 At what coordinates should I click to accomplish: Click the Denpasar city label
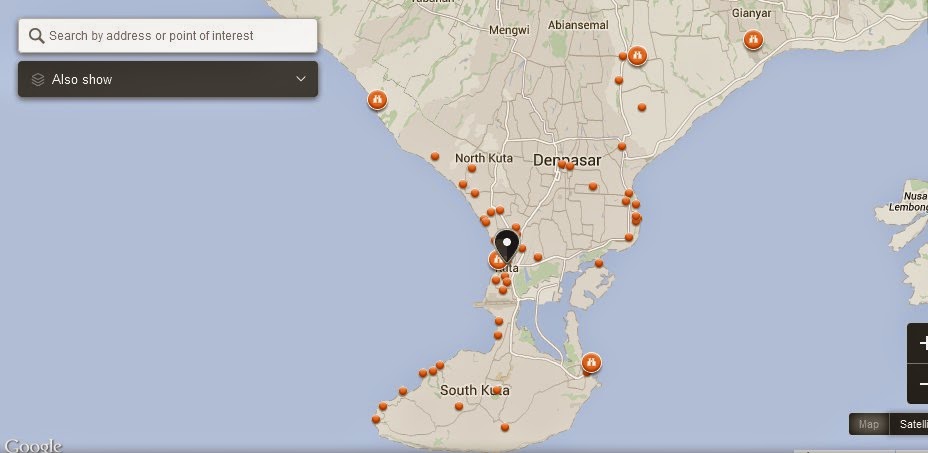[567, 160]
